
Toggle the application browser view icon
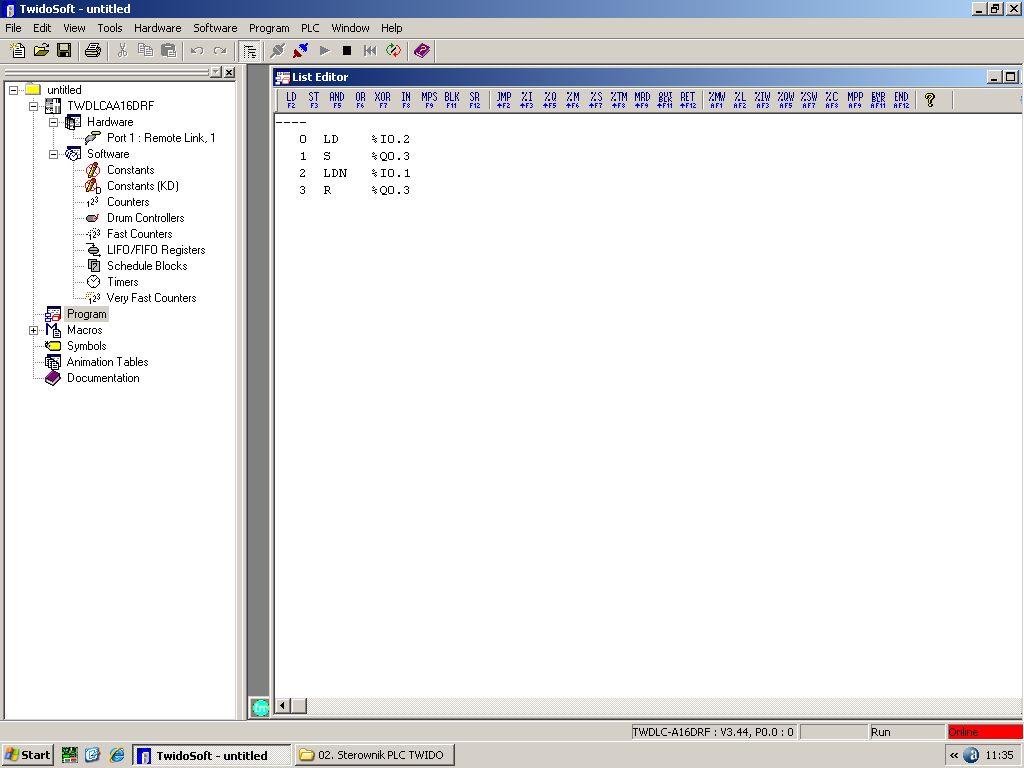[250, 50]
